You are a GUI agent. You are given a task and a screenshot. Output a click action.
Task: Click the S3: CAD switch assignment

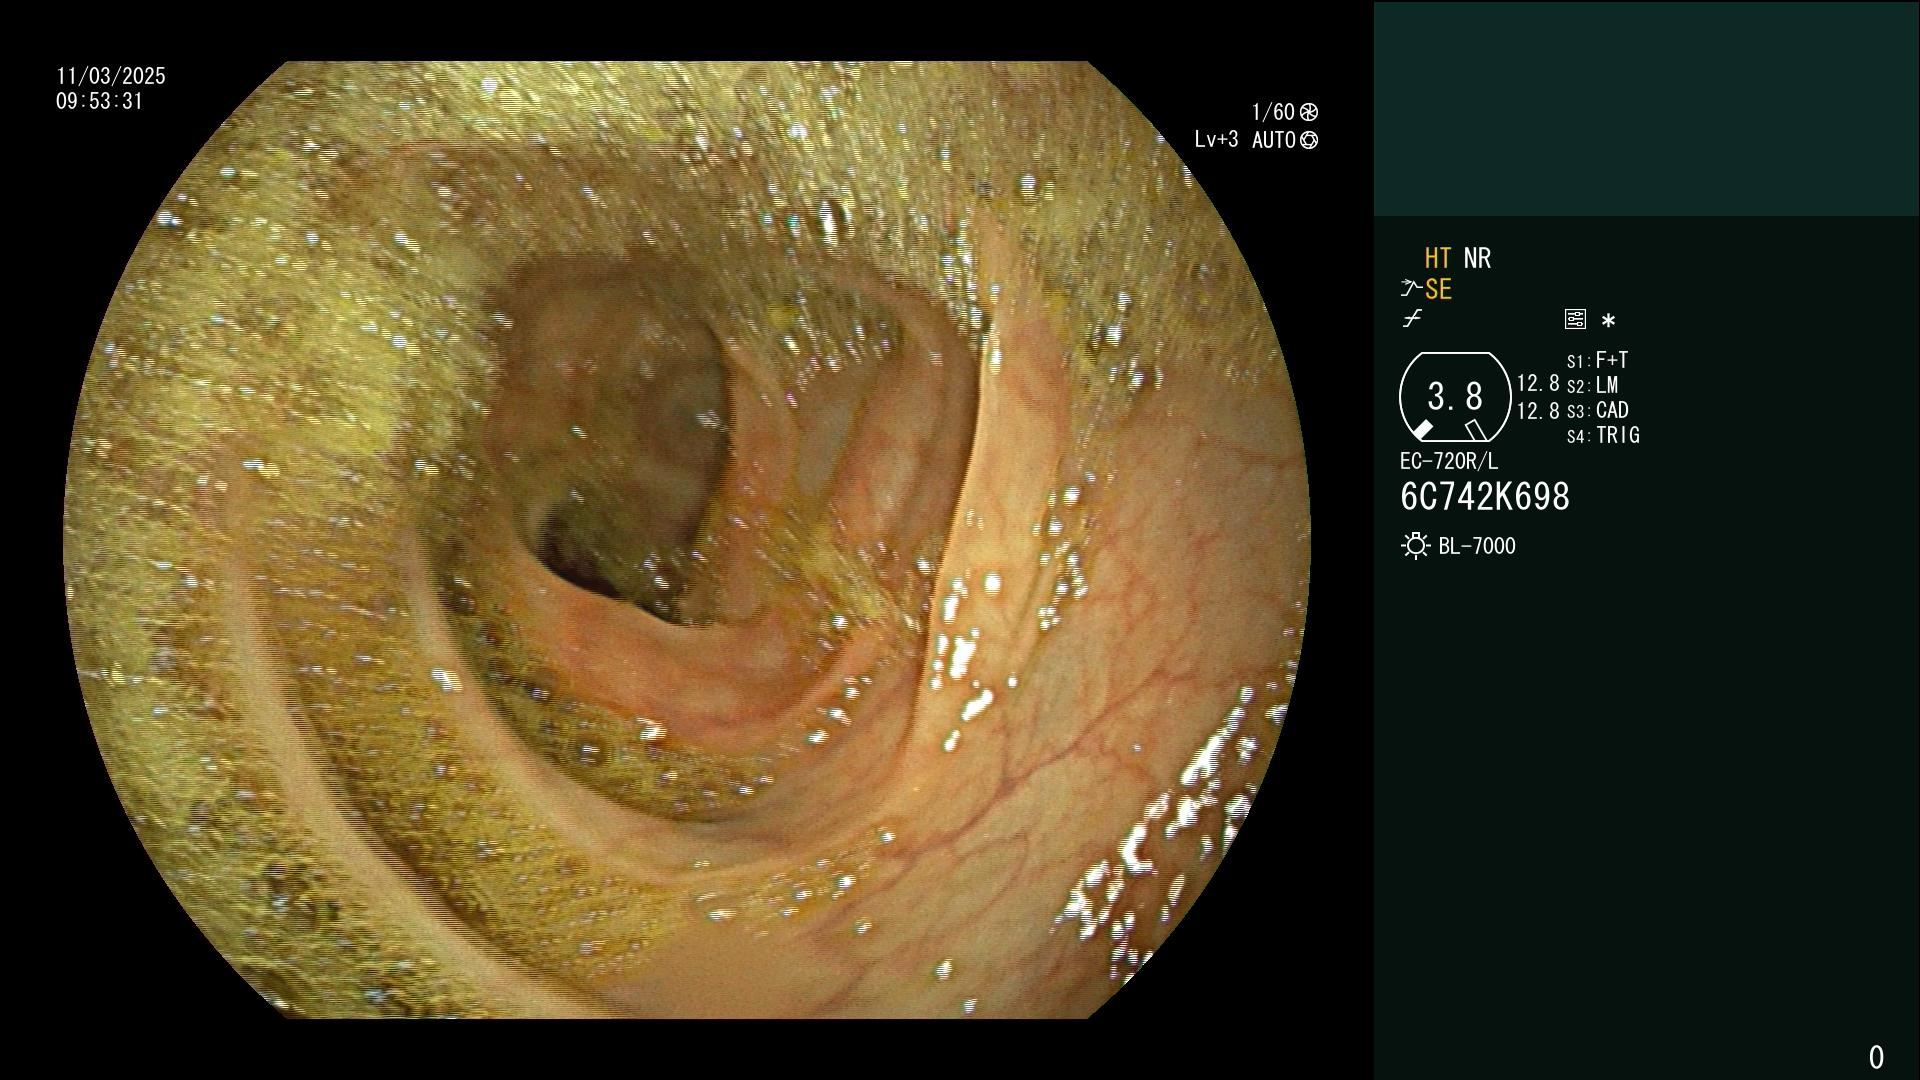click(1597, 410)
